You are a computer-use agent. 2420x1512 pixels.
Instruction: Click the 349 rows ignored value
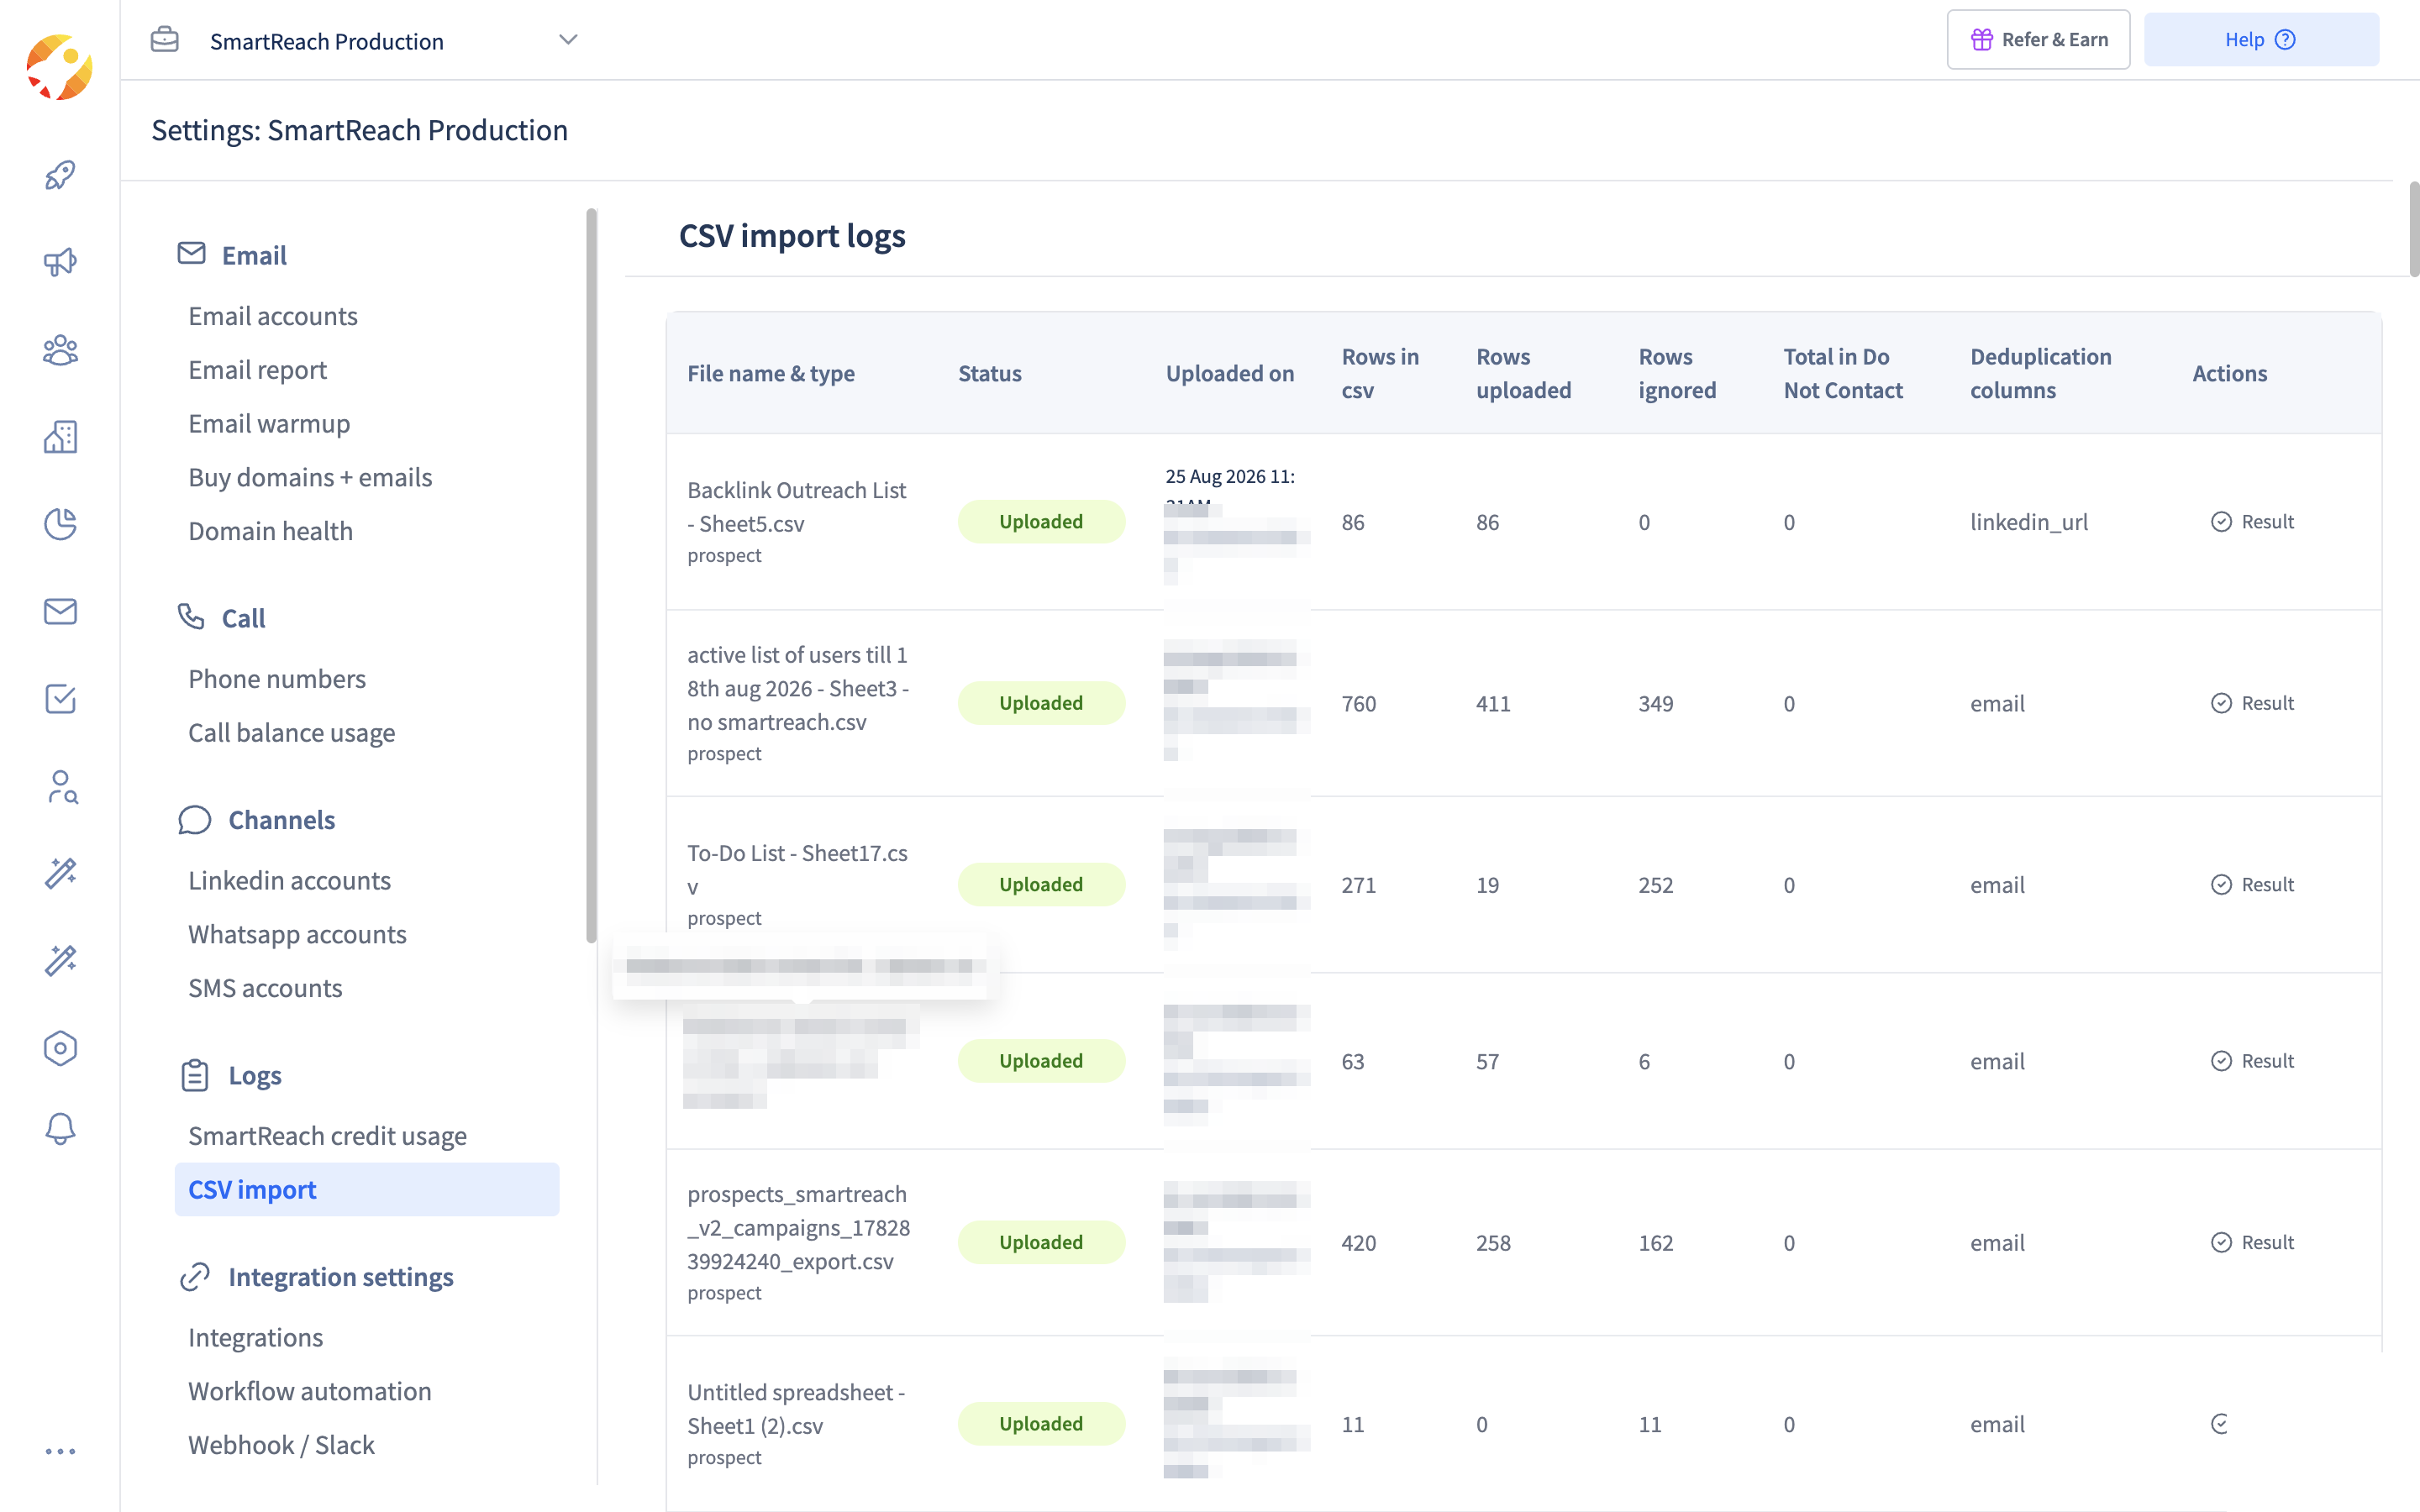pos(1656,704)
